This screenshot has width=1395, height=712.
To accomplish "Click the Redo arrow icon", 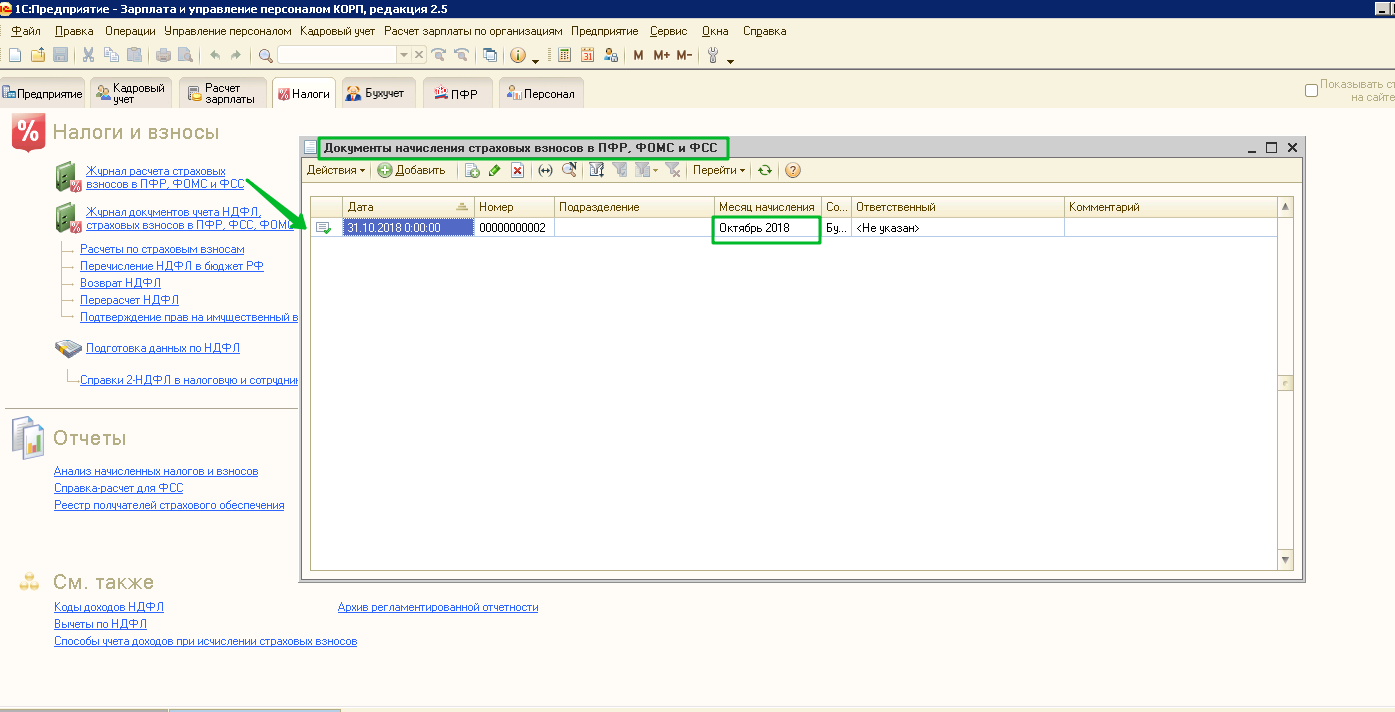I will pyautogui.click(x=236, y=55).
